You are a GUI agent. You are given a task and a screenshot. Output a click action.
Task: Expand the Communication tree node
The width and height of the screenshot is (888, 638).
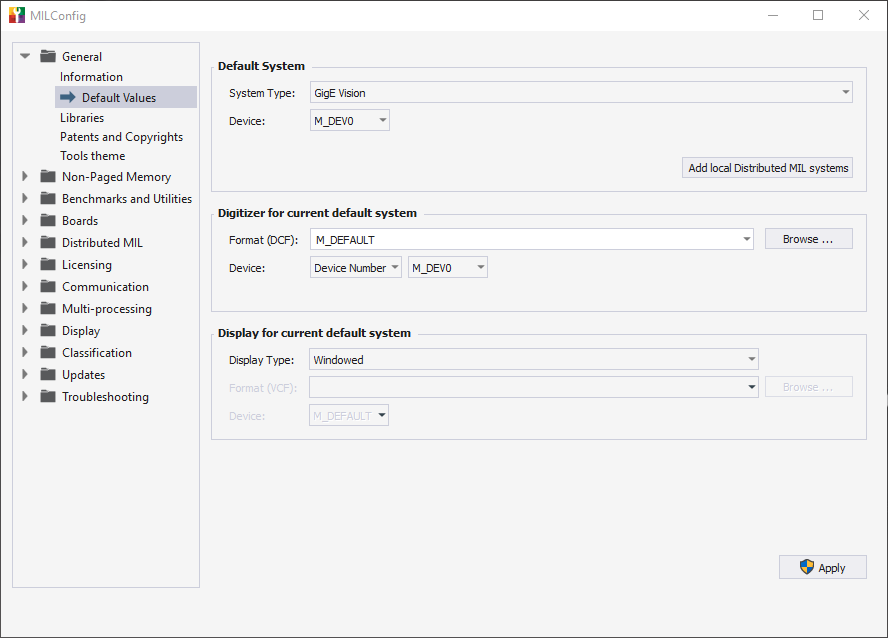point(25,286)
